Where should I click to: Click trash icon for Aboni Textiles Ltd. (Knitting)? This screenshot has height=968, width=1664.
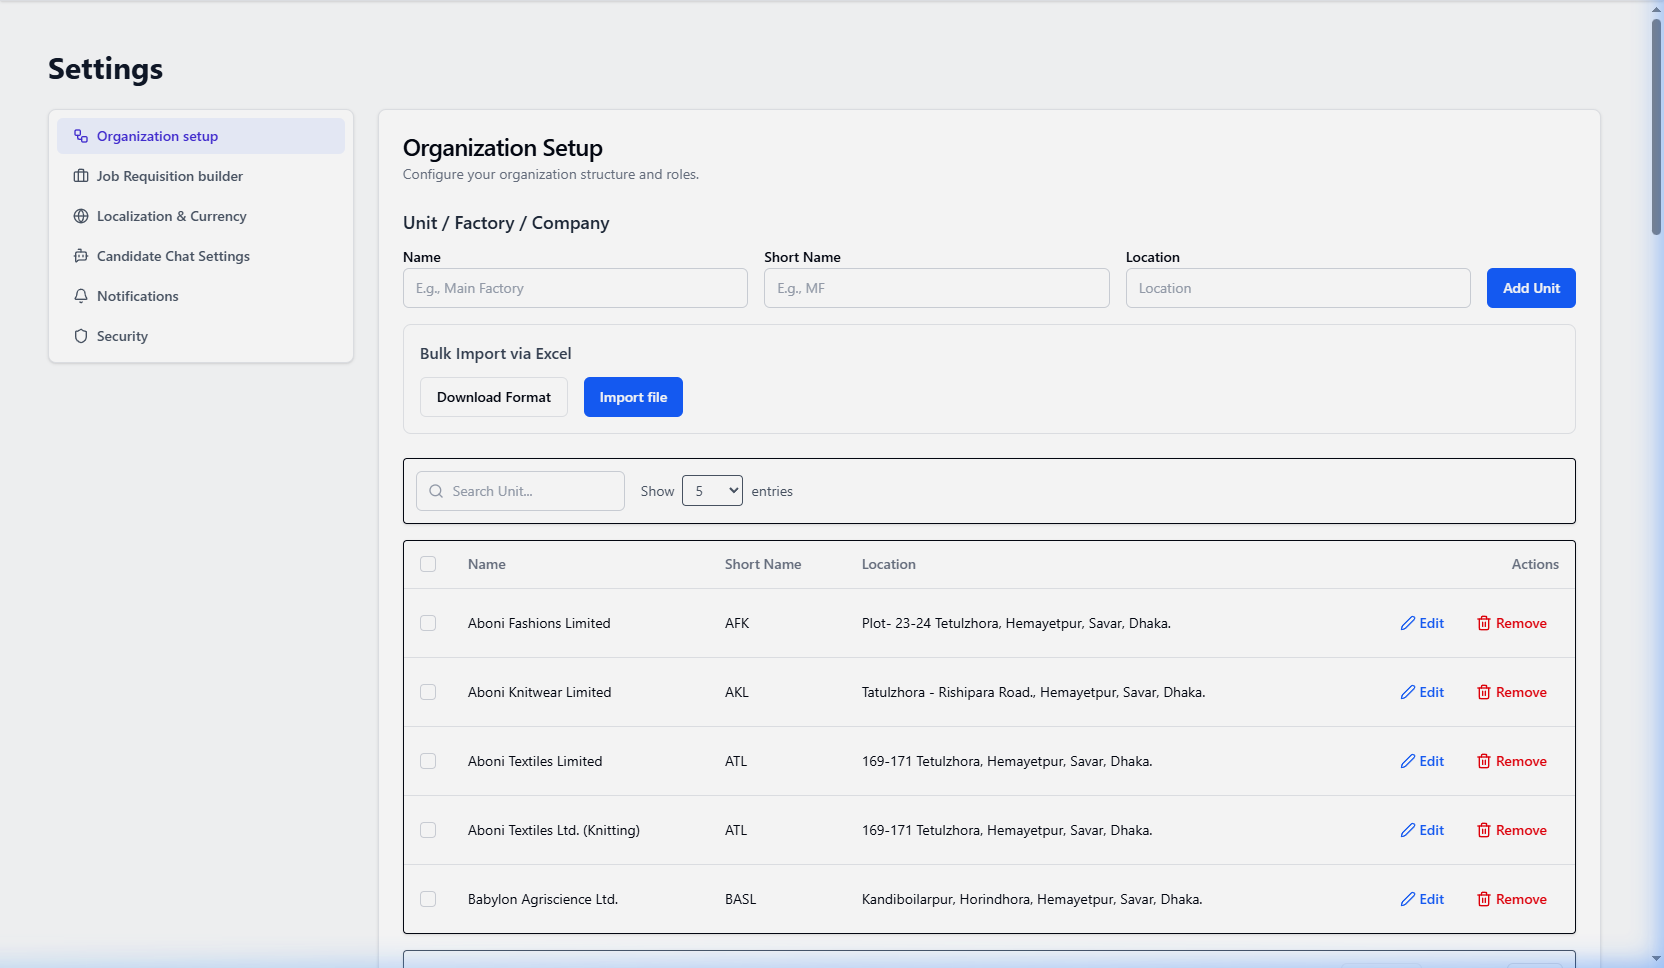pyautogui.click(x=1484, y=830)
